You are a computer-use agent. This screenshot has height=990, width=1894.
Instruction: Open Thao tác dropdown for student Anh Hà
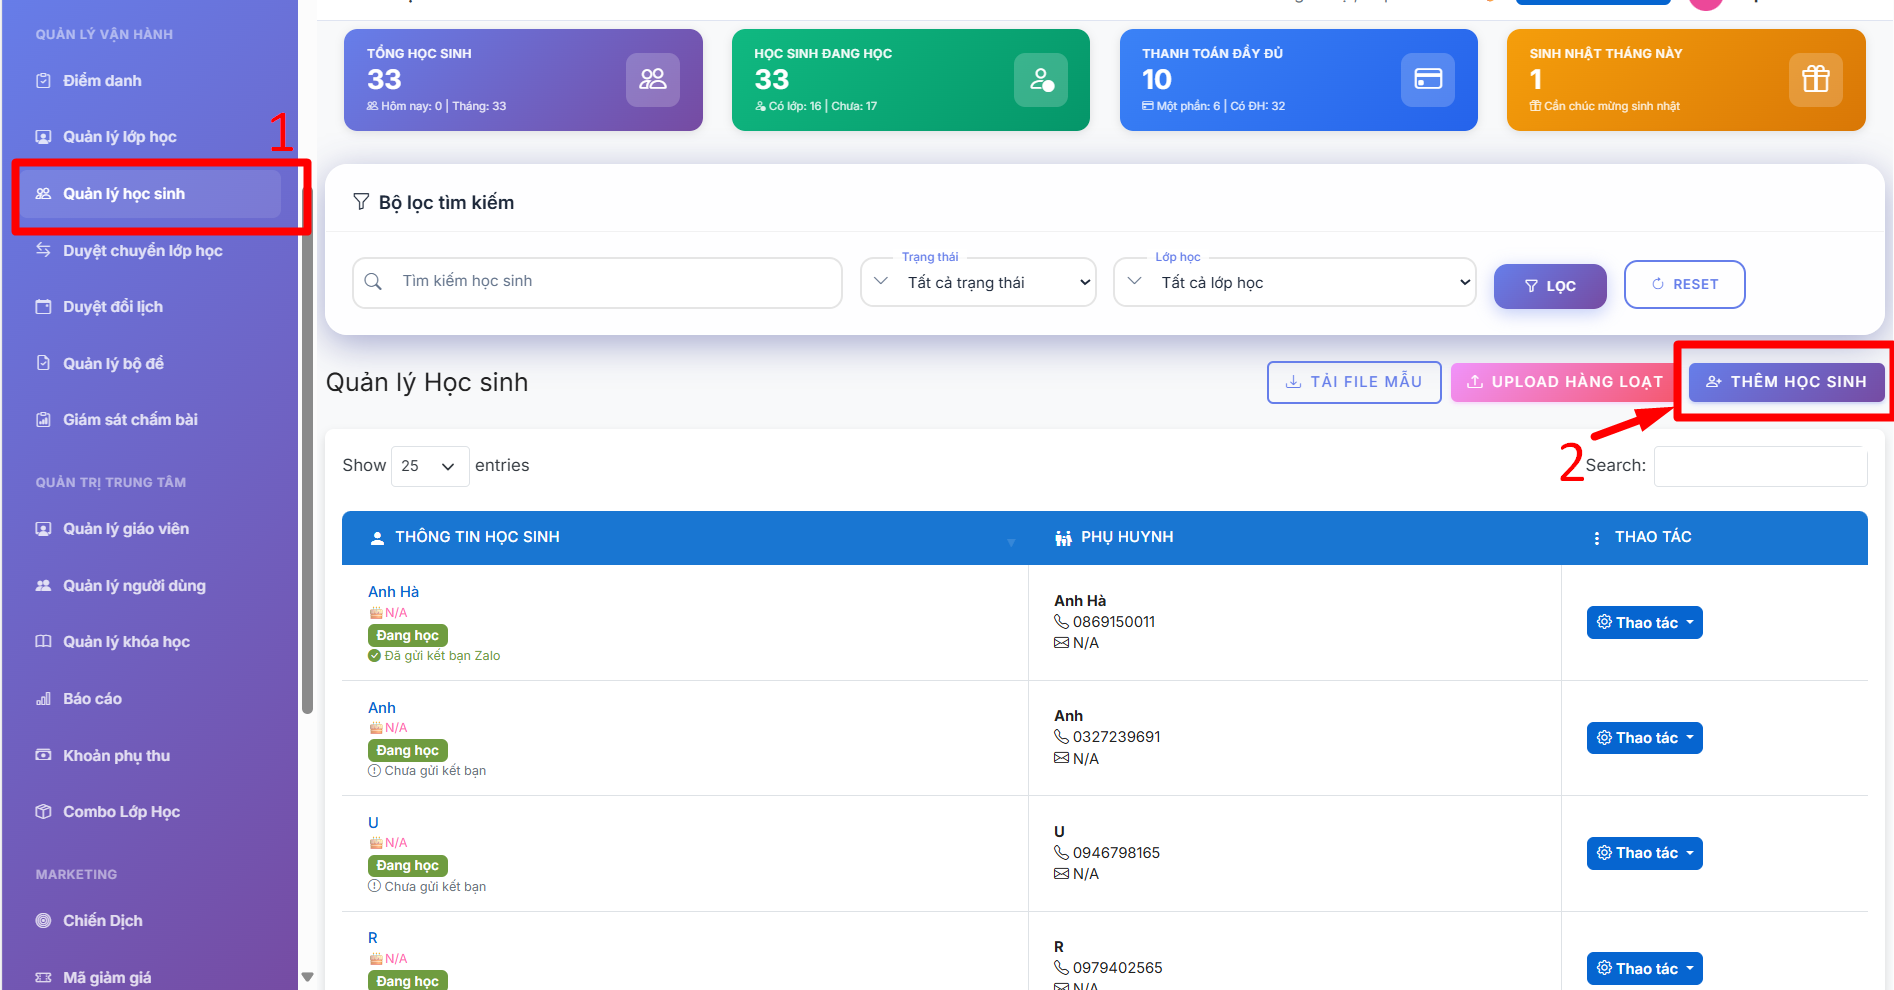[x=1644, y=623]
